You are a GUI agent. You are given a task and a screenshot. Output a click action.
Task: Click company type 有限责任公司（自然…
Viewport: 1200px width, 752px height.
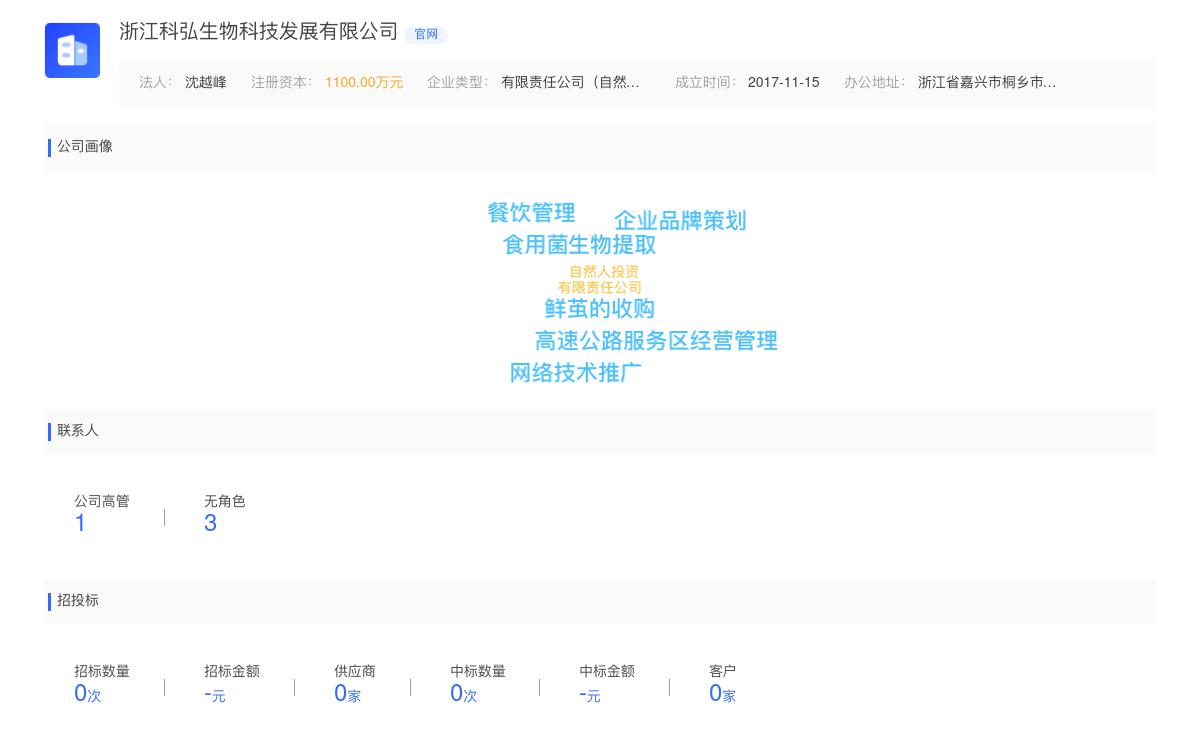point(570,83)
